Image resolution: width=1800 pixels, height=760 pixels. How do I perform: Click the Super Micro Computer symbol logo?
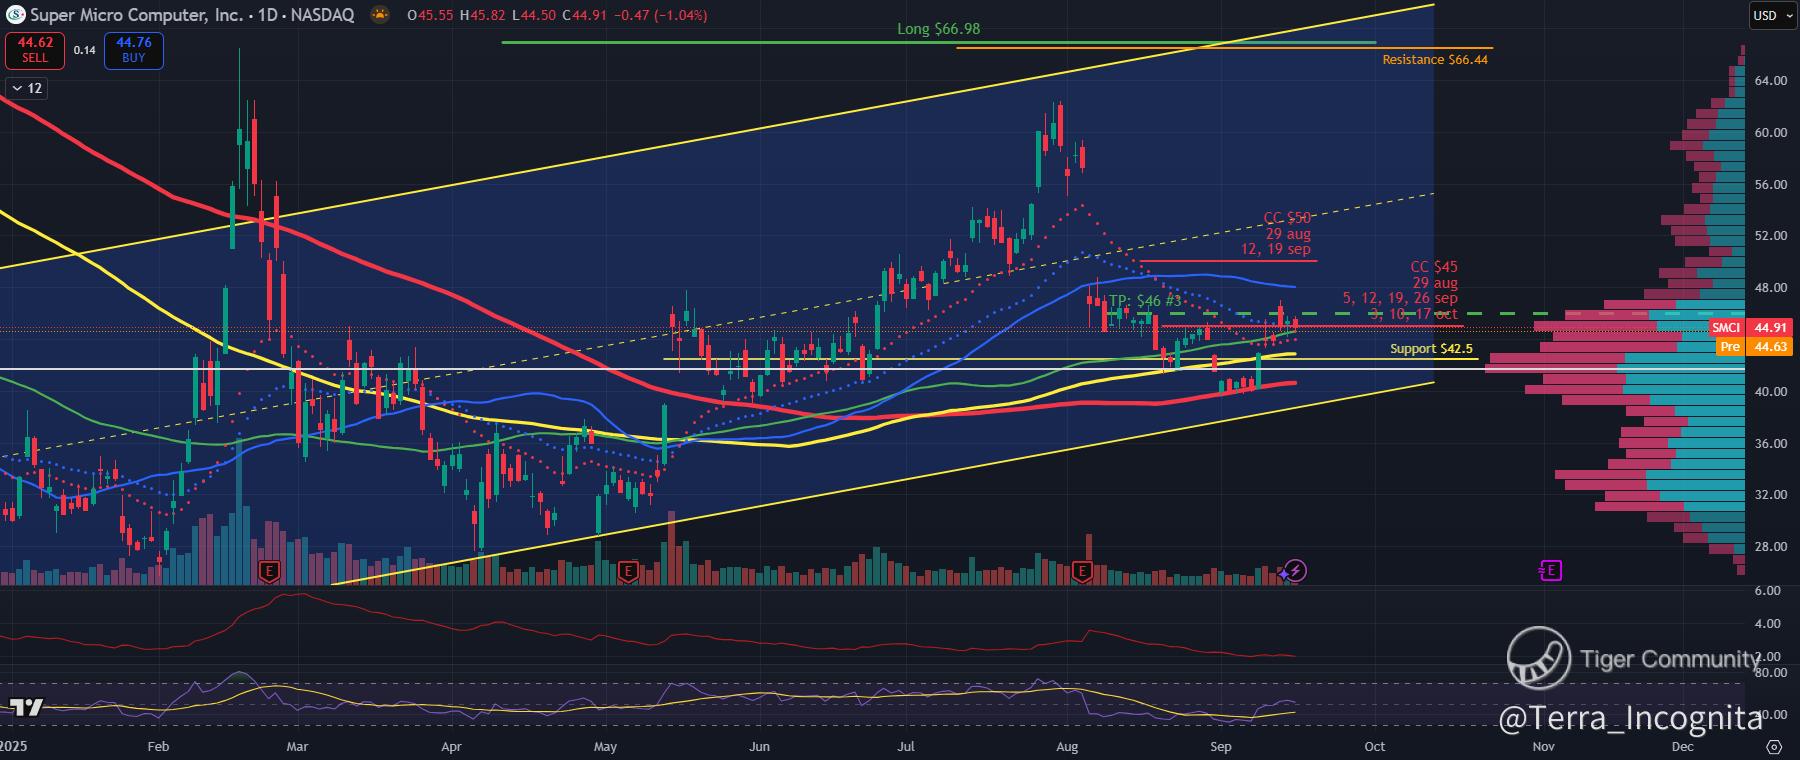15,15
